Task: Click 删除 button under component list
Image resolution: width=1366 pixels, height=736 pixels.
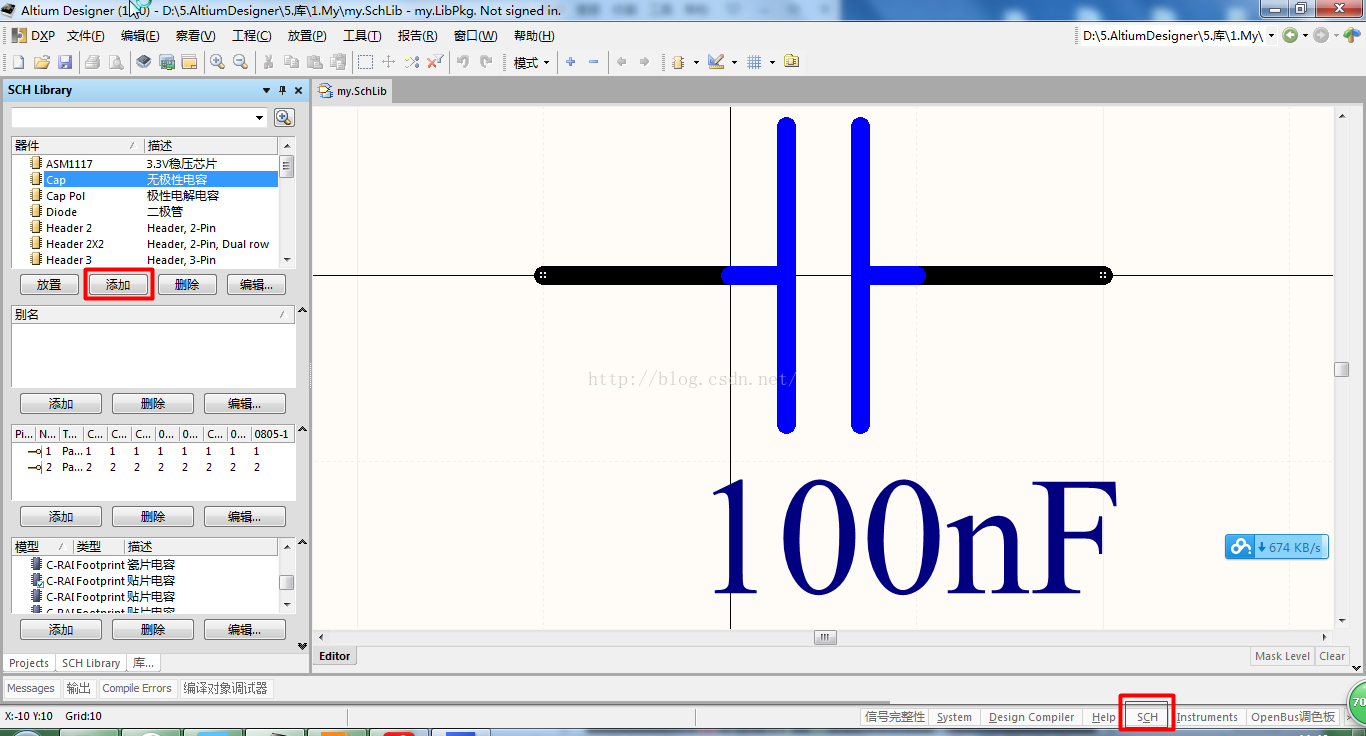Action: click(187, 285)
